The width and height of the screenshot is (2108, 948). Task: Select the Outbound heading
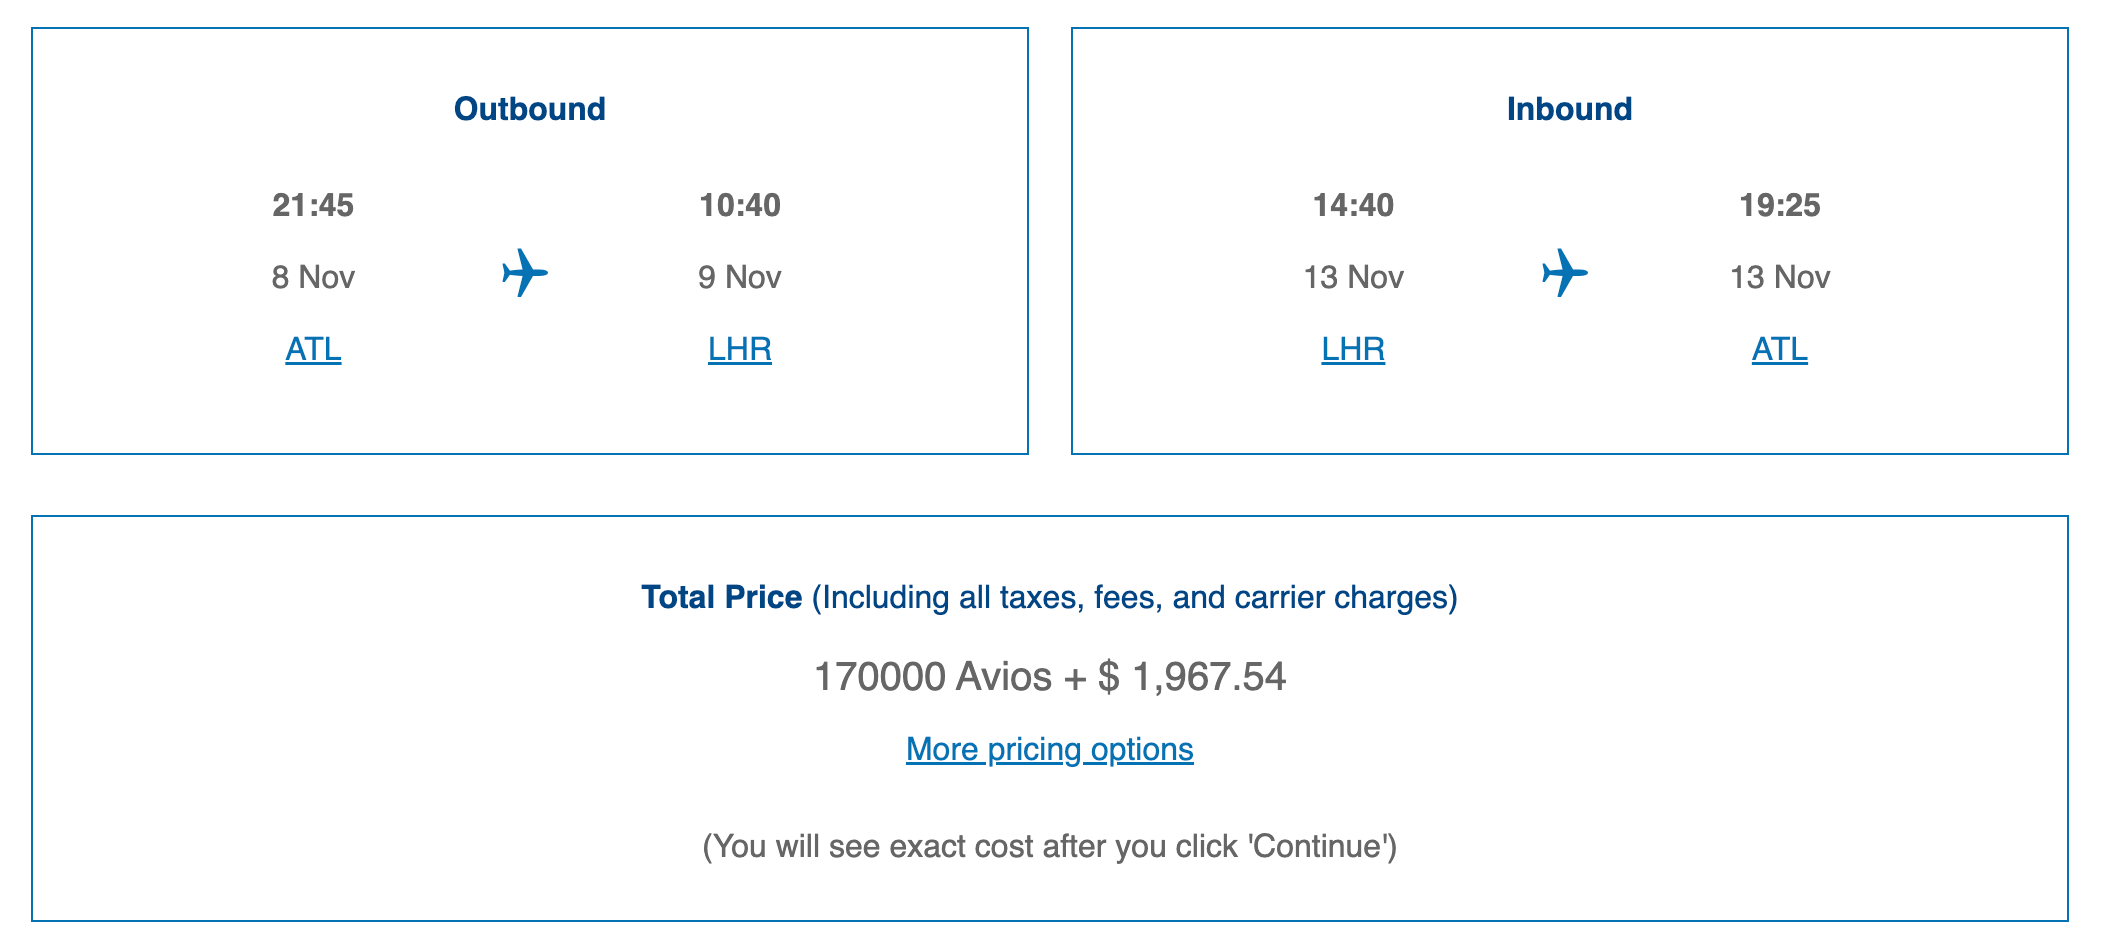pos(530,109)
